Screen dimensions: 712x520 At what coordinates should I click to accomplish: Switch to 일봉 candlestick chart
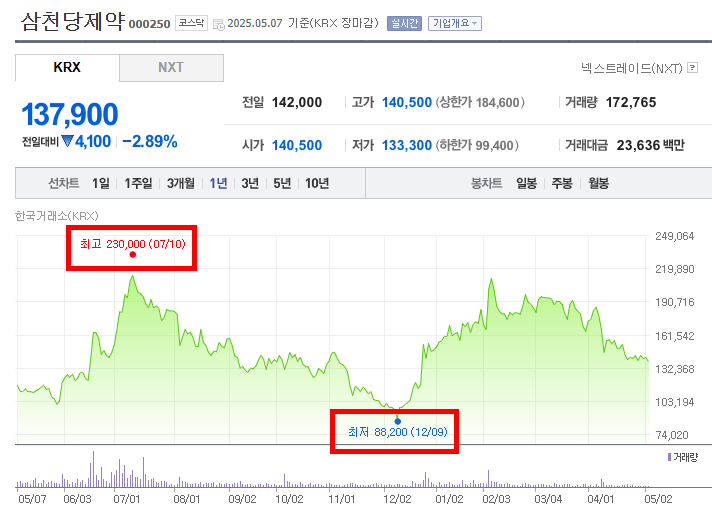coord(526,183)
